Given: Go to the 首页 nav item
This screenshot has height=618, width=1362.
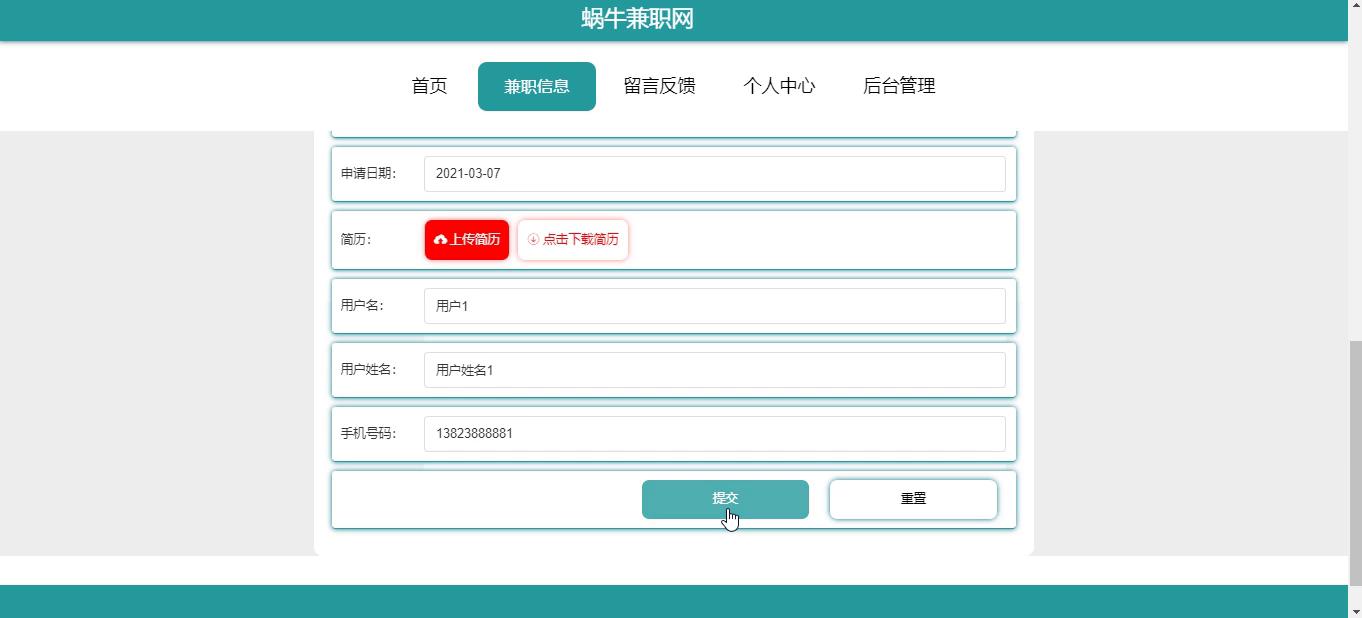Looking at the screenshot, I should 429,86.
